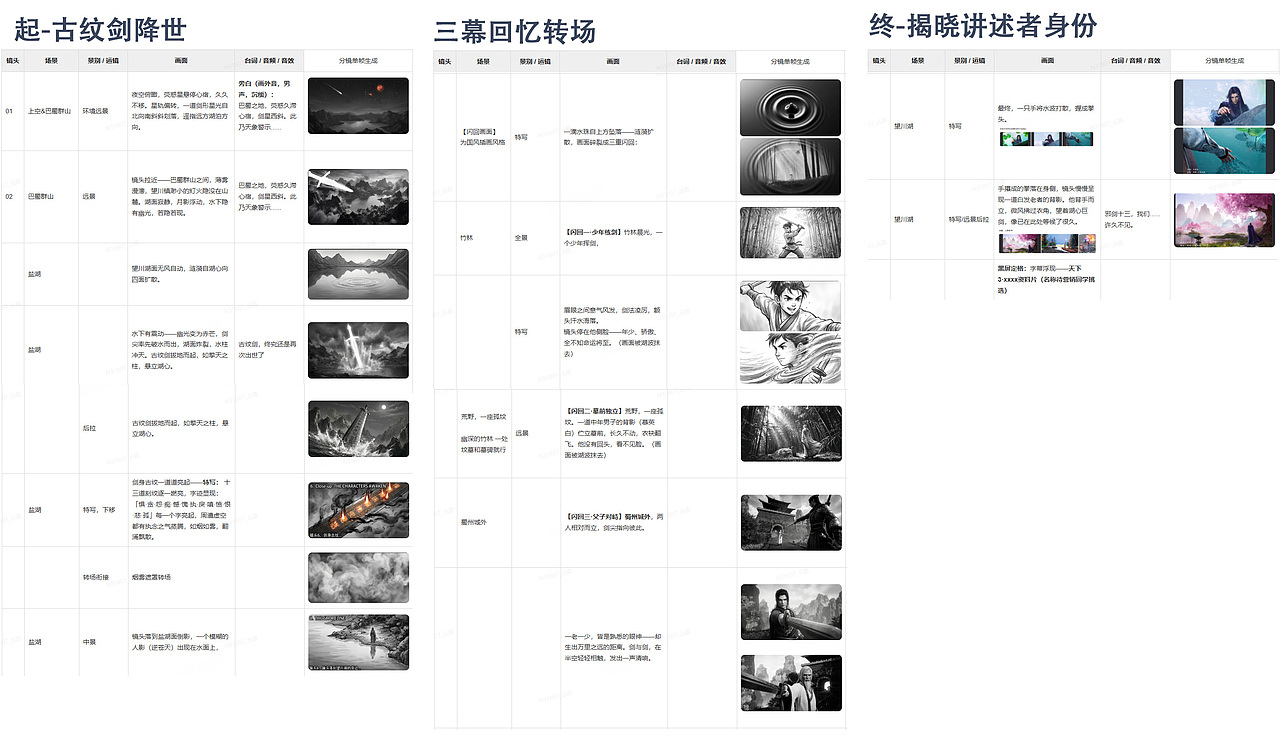Click the description starting 夜空俯瞰
Image resolution: width=1280 pixels, height=742 pixels.
point(180,111)
